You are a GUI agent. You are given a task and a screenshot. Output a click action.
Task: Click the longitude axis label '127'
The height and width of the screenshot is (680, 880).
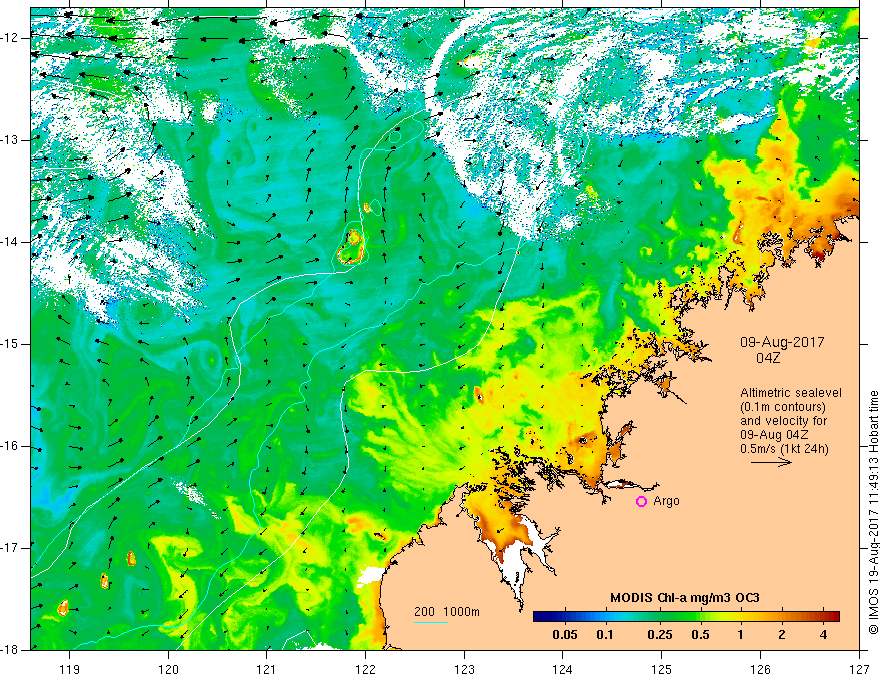[859, 669]
